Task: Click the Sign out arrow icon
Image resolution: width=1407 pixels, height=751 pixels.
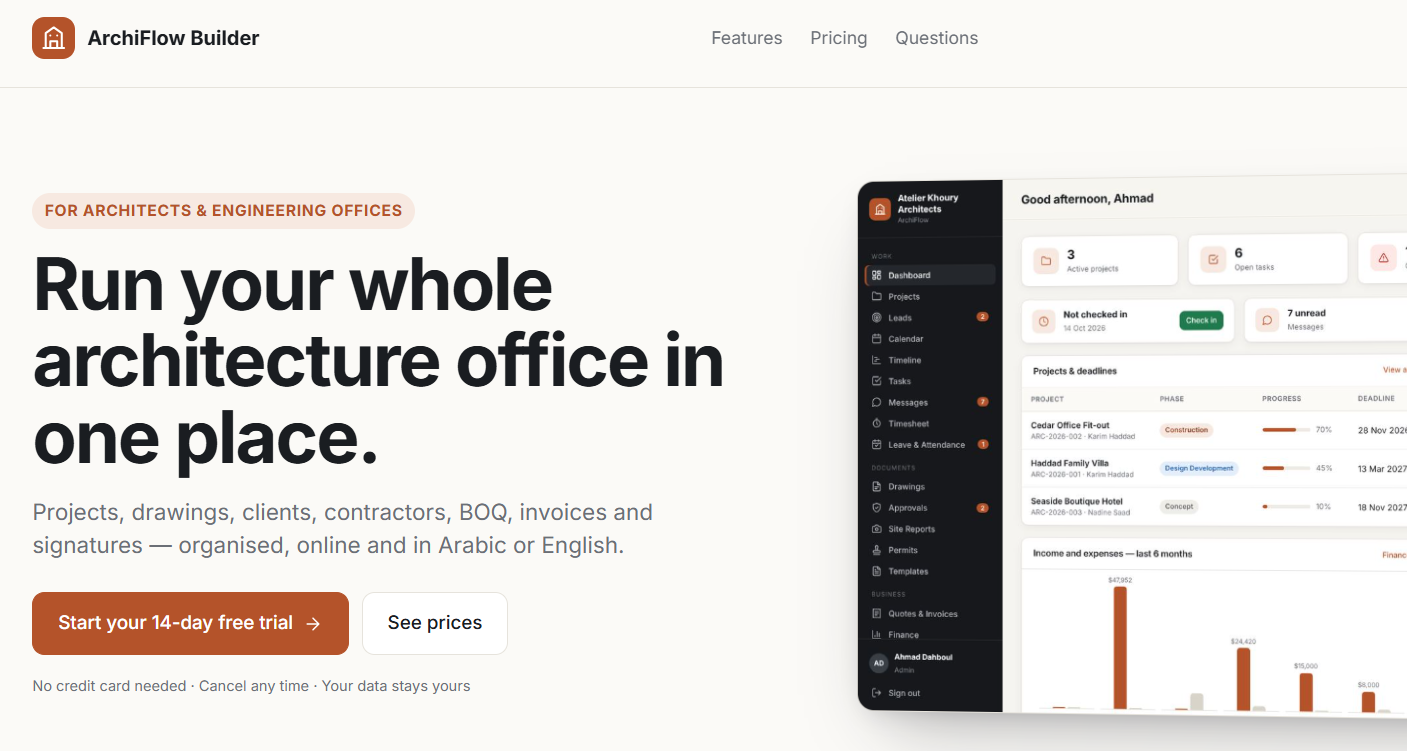Action: point(877,693)
